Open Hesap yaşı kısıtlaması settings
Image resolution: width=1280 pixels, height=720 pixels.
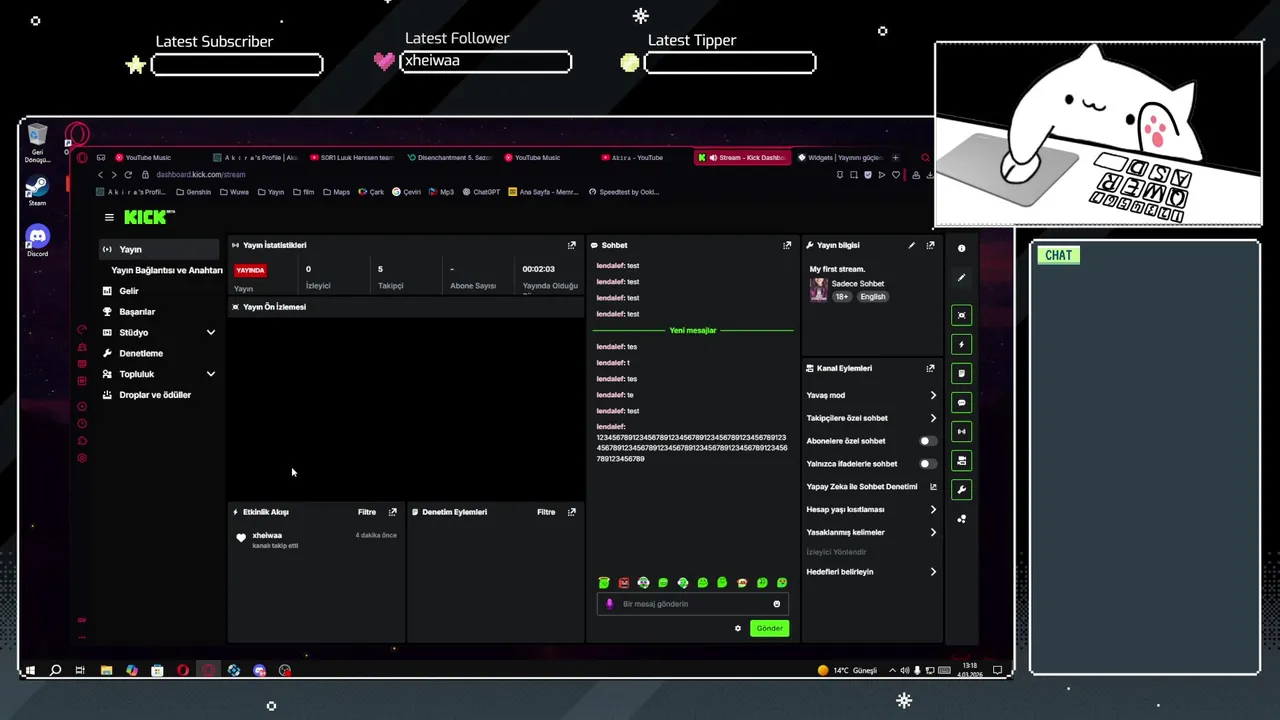pos(871,509)
